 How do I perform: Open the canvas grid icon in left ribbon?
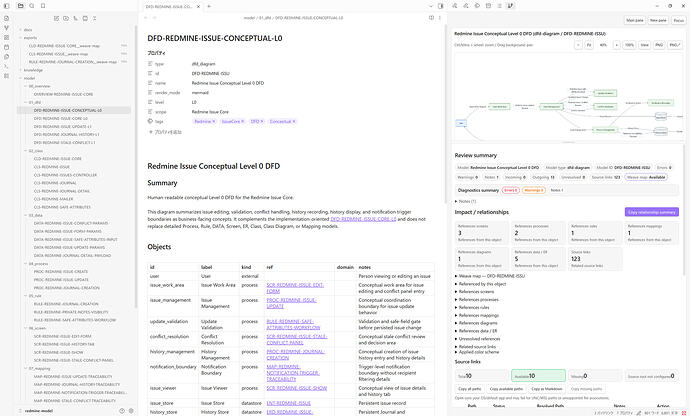click(6, 37)
